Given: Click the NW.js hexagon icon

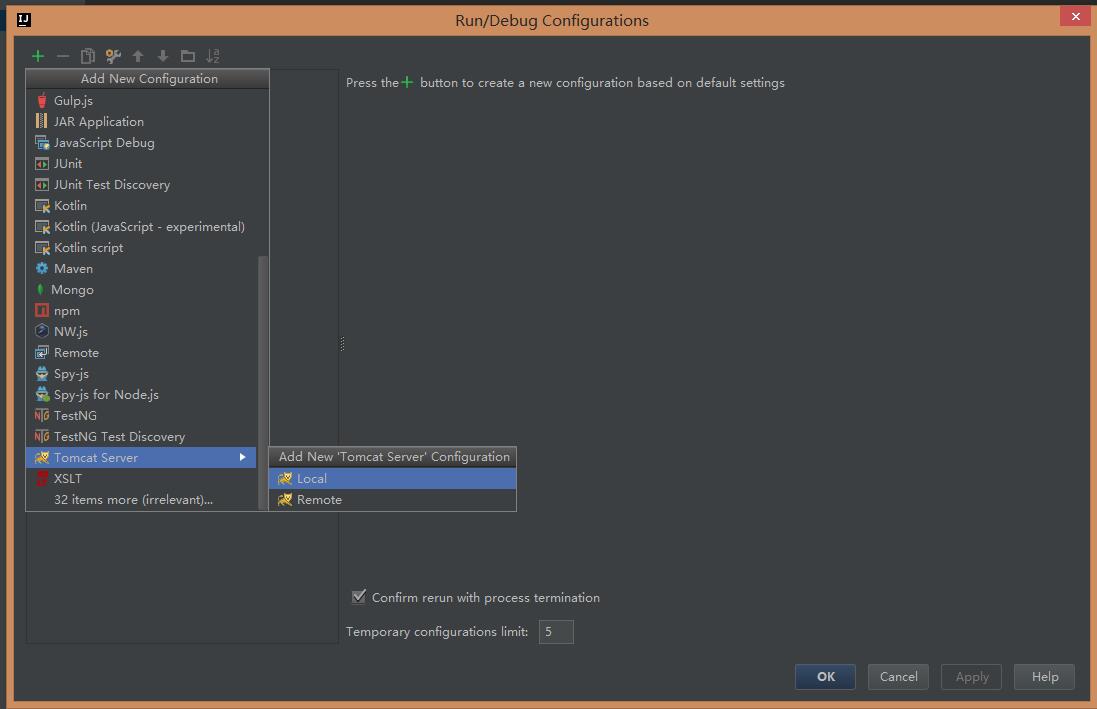Looking at the screenshot, I should tap(42, 331).
